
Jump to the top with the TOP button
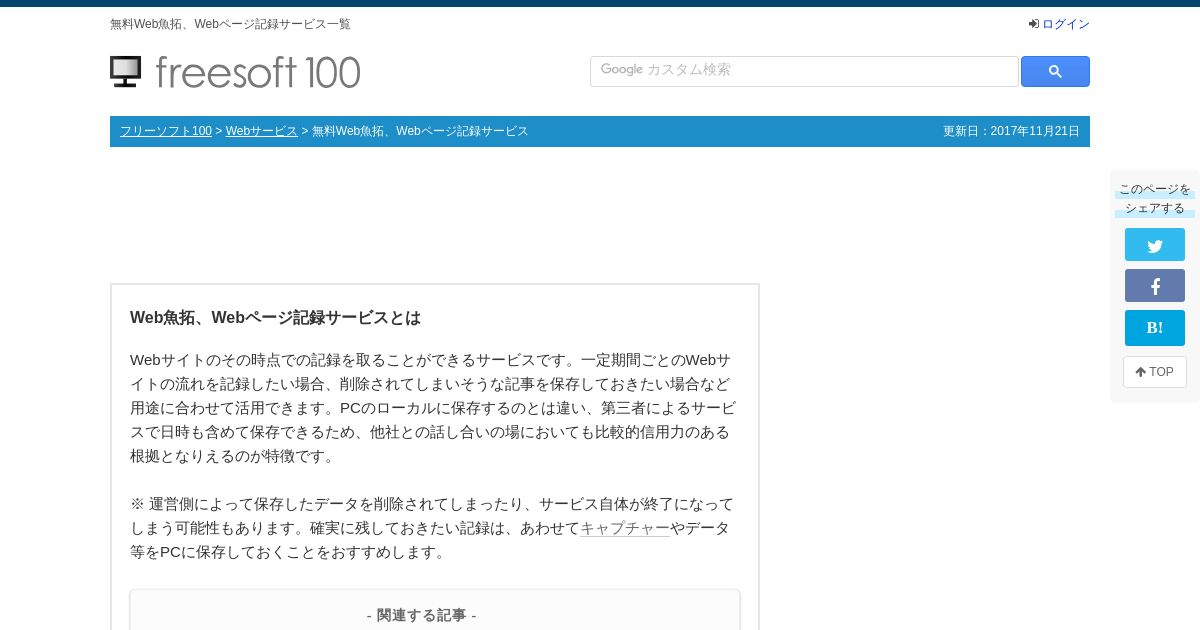[x=1155, y=372]
